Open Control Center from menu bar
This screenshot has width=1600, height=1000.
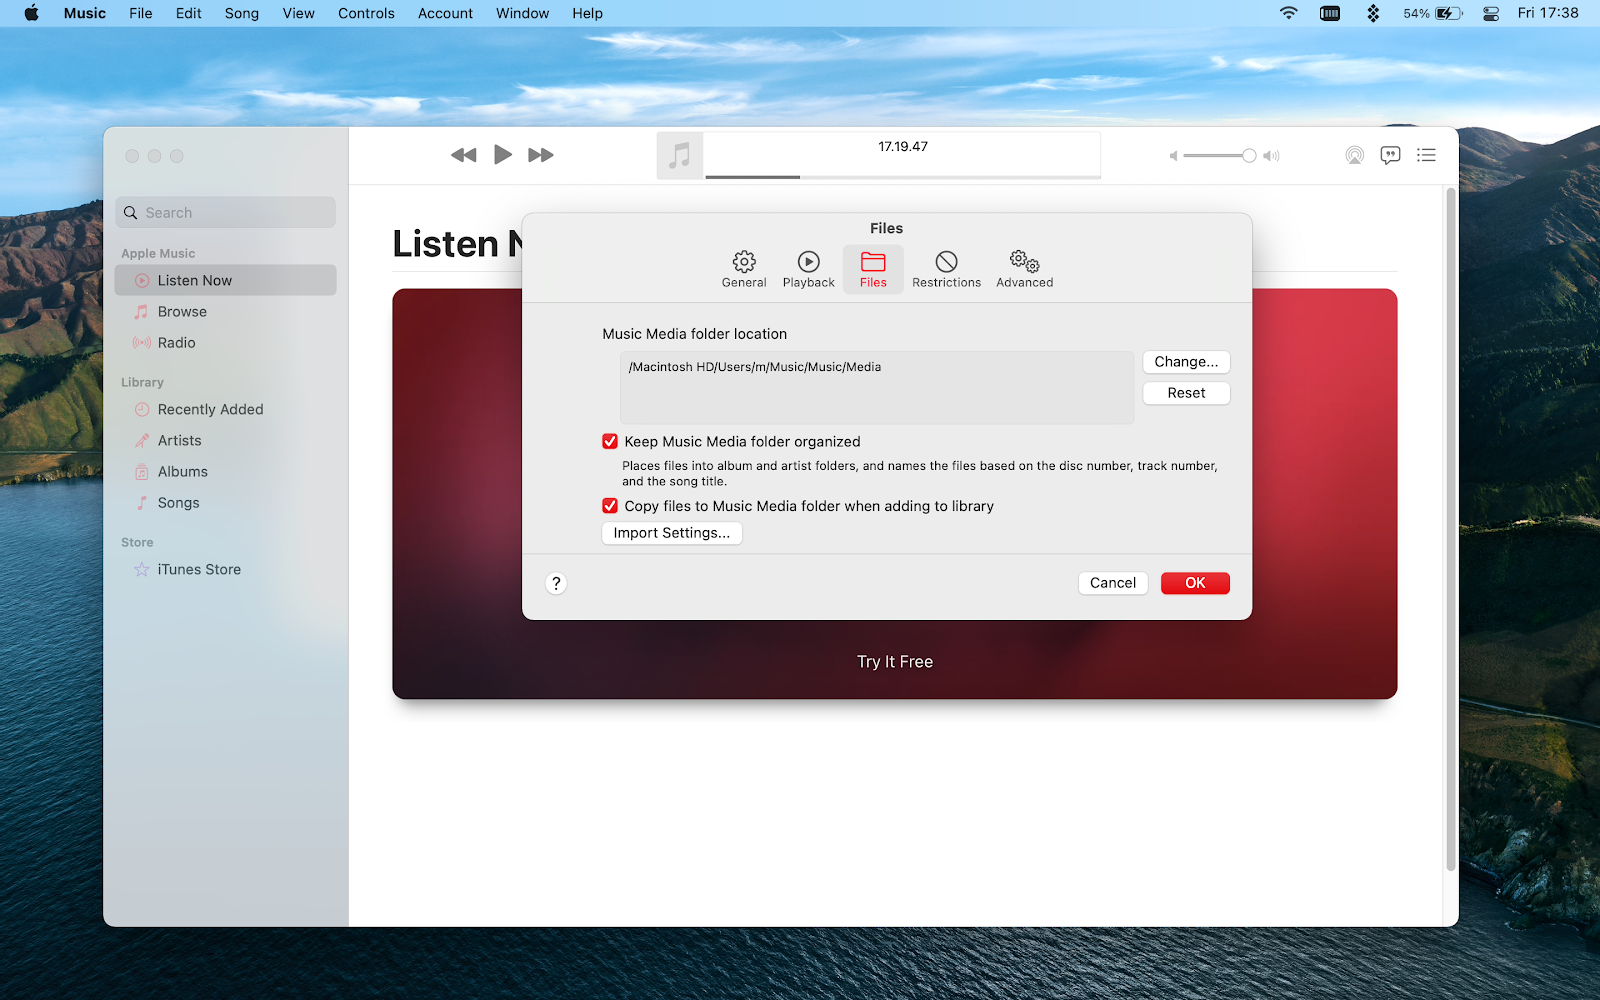(x=1491, y=13)
